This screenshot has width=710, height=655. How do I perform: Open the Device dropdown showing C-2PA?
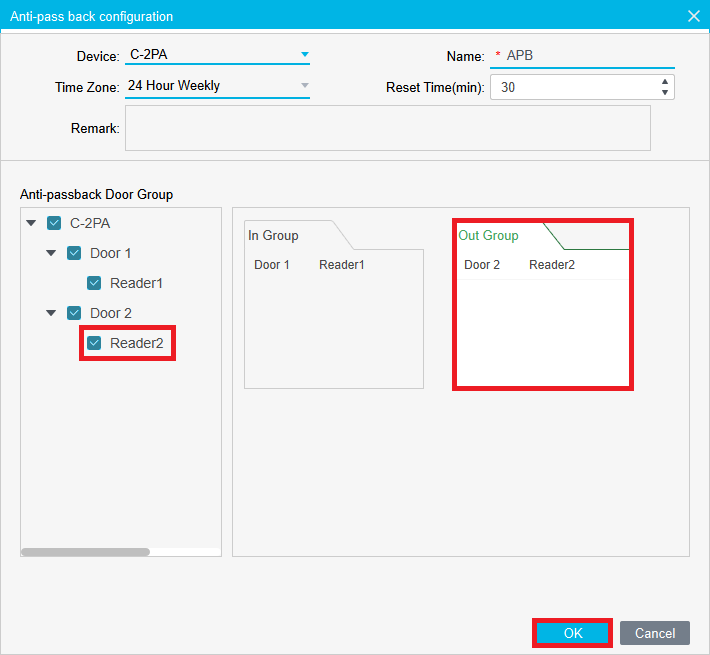click(x=305, y=55)
